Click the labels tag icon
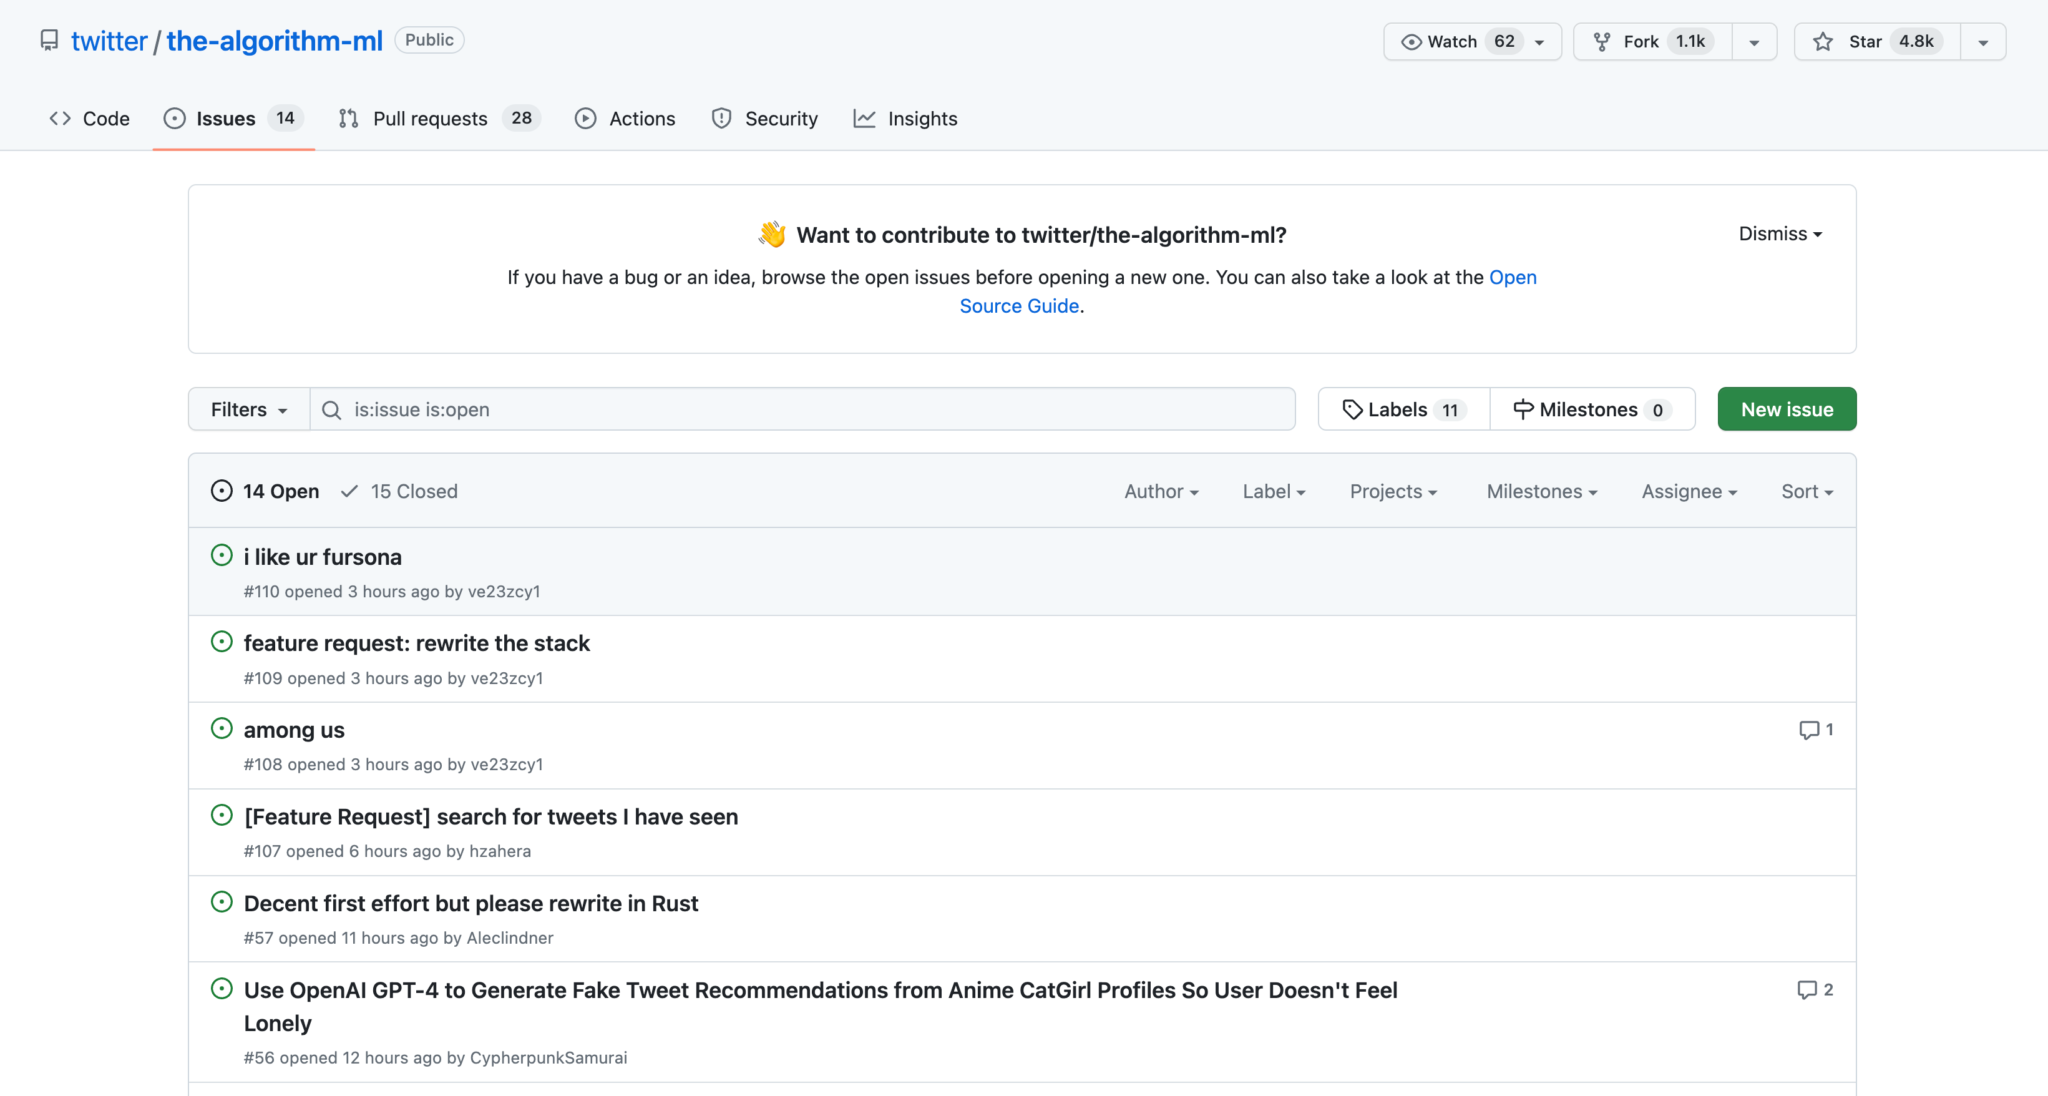The width and height of the screenshot is (2048, 1096). click(x=1353, y=409)
